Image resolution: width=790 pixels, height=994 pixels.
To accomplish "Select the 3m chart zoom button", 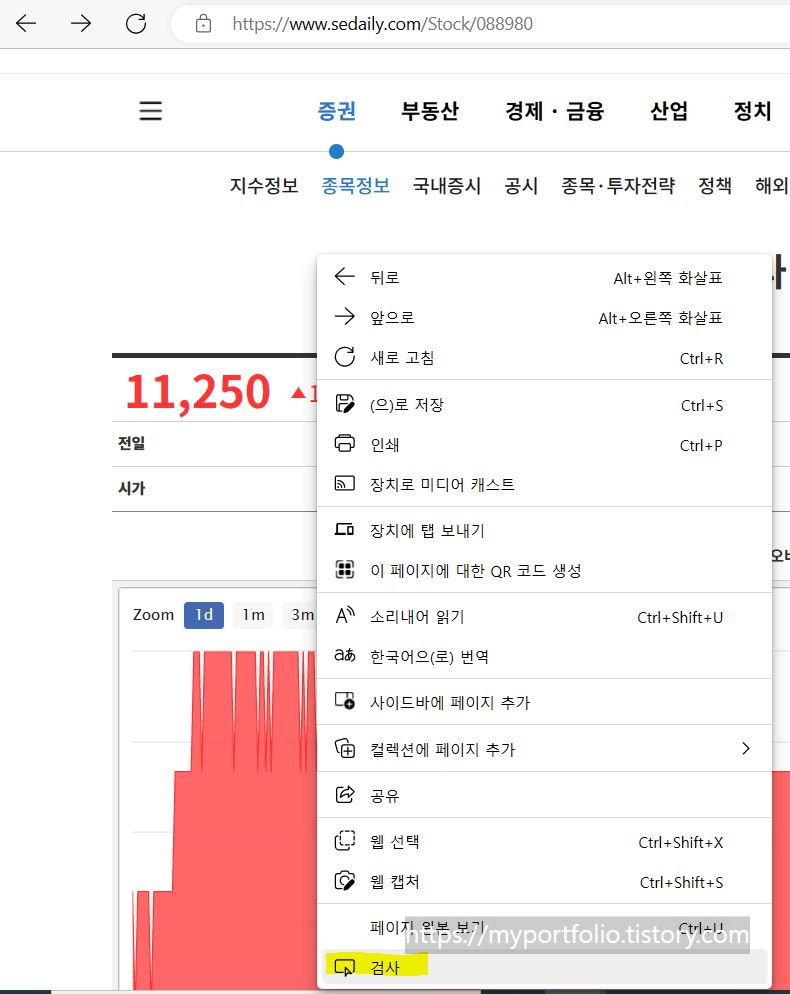I will pos(301,615).
